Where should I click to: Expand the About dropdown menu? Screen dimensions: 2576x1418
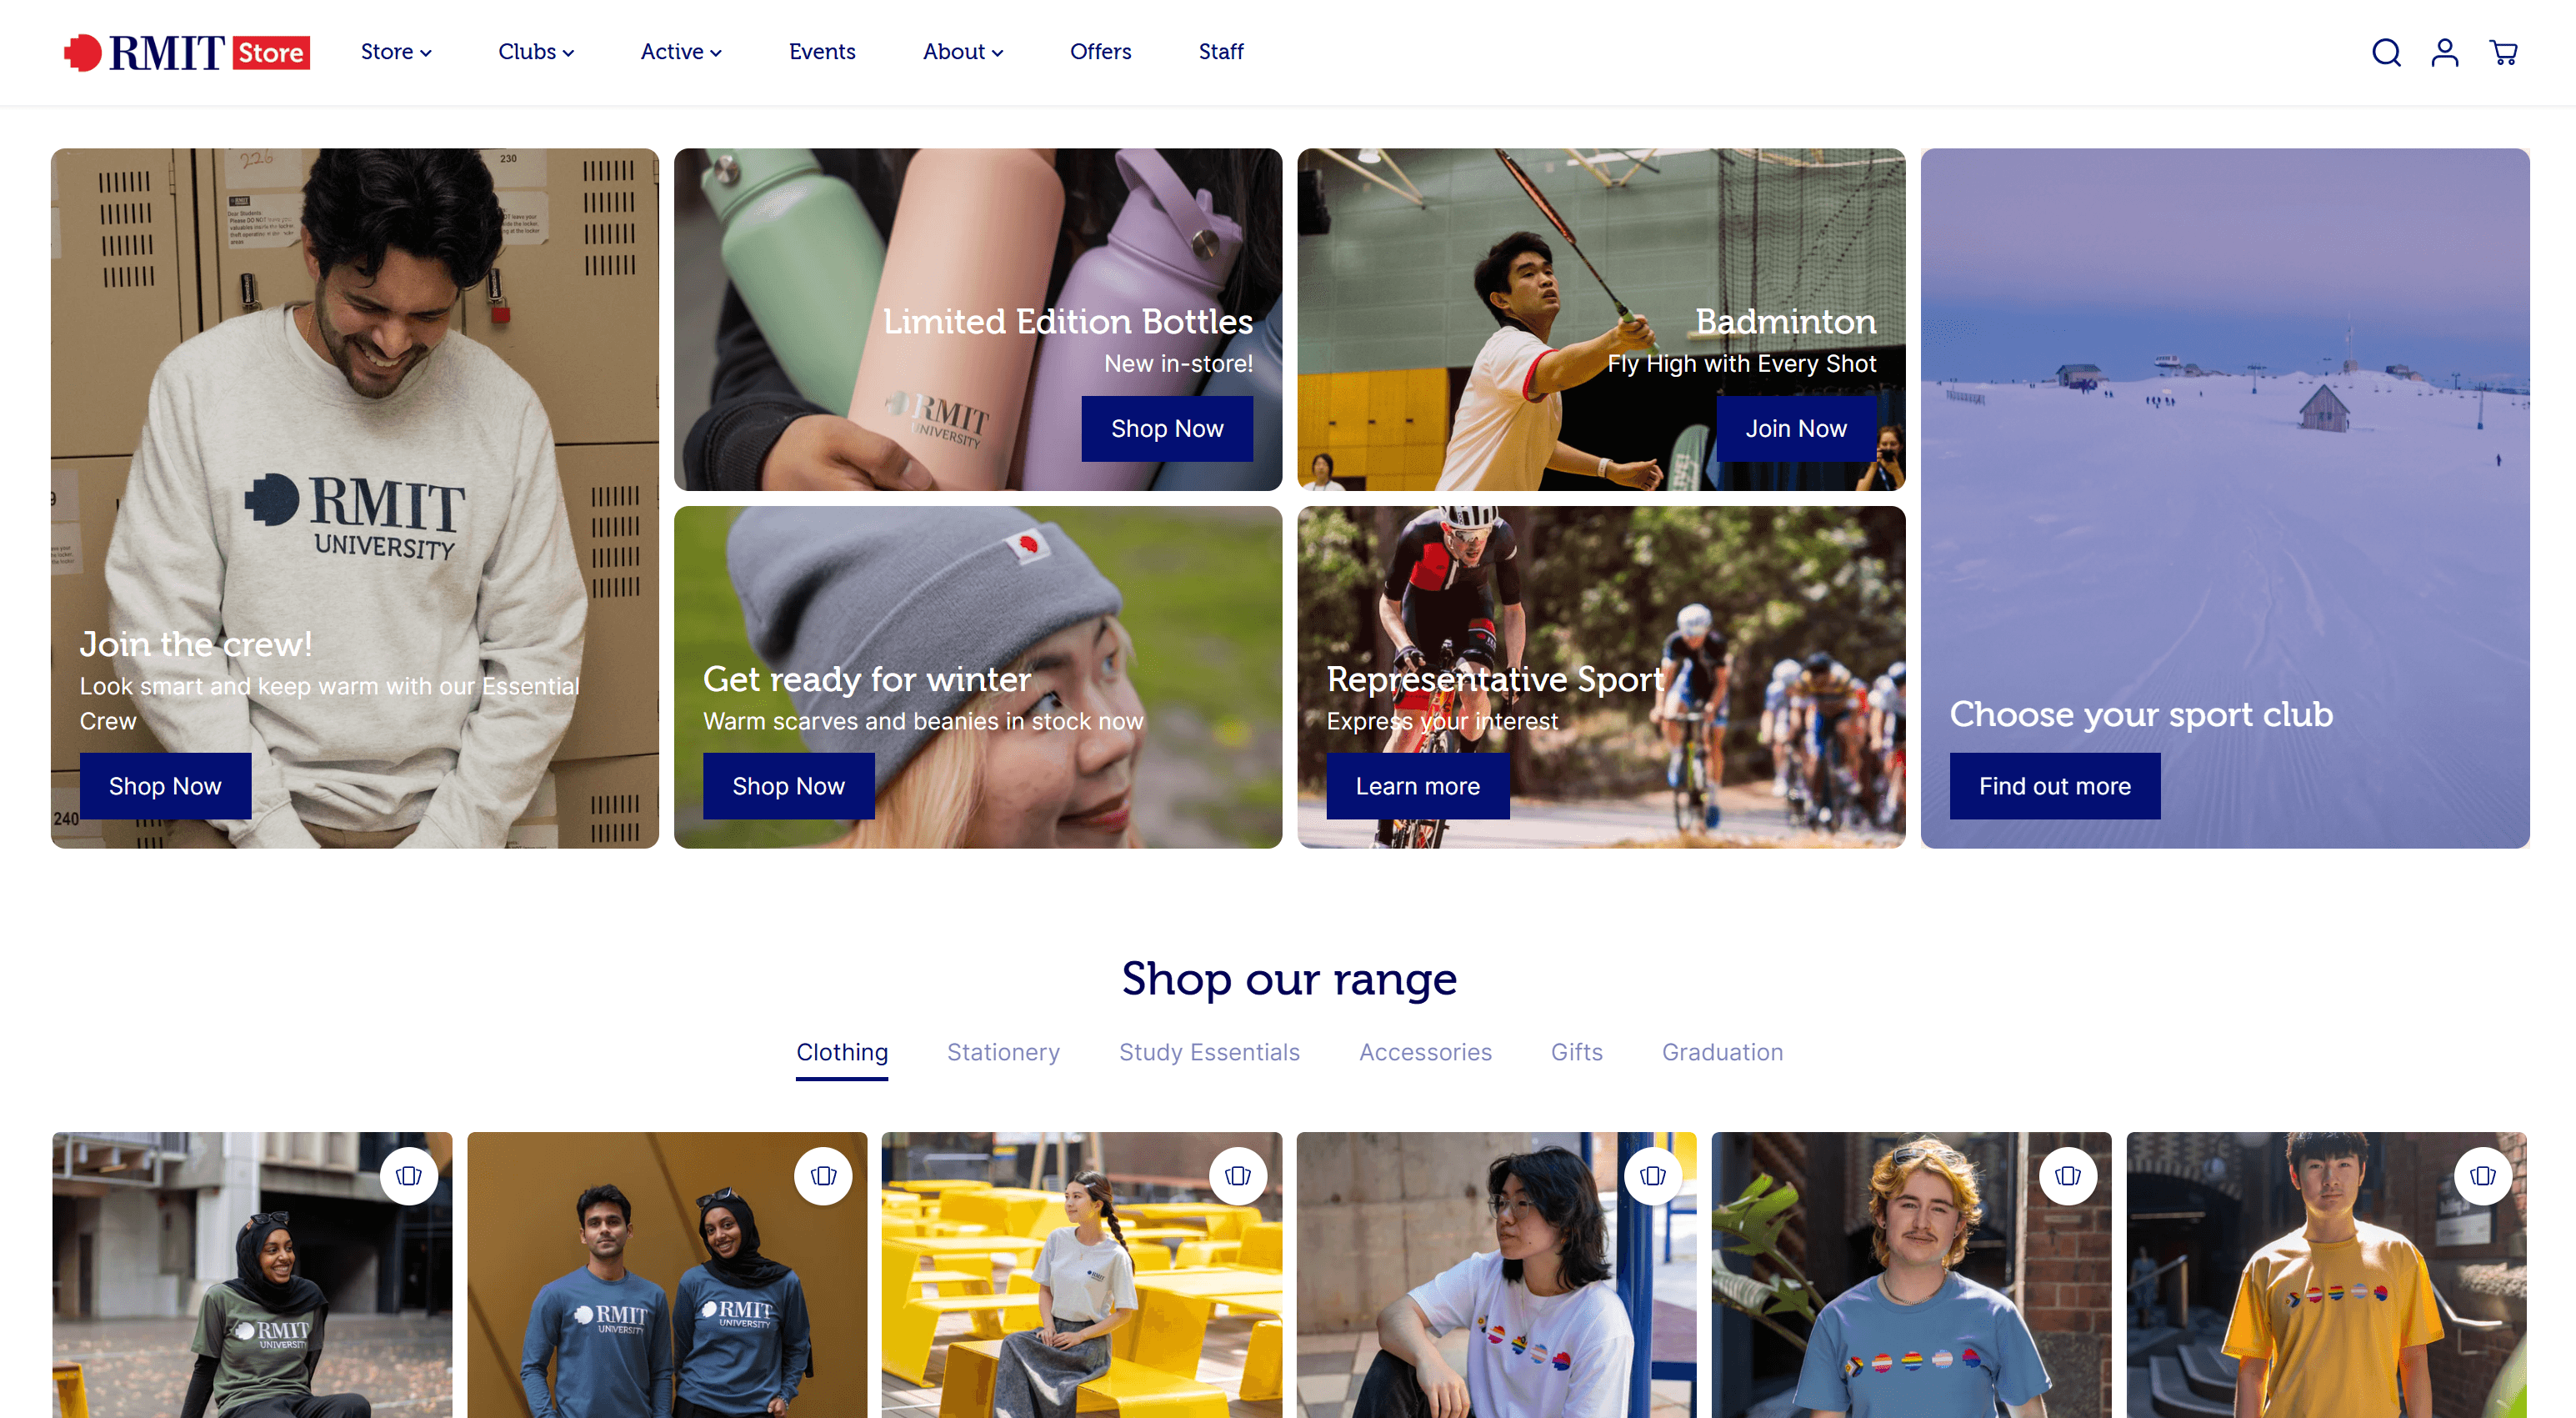(963, 52)
